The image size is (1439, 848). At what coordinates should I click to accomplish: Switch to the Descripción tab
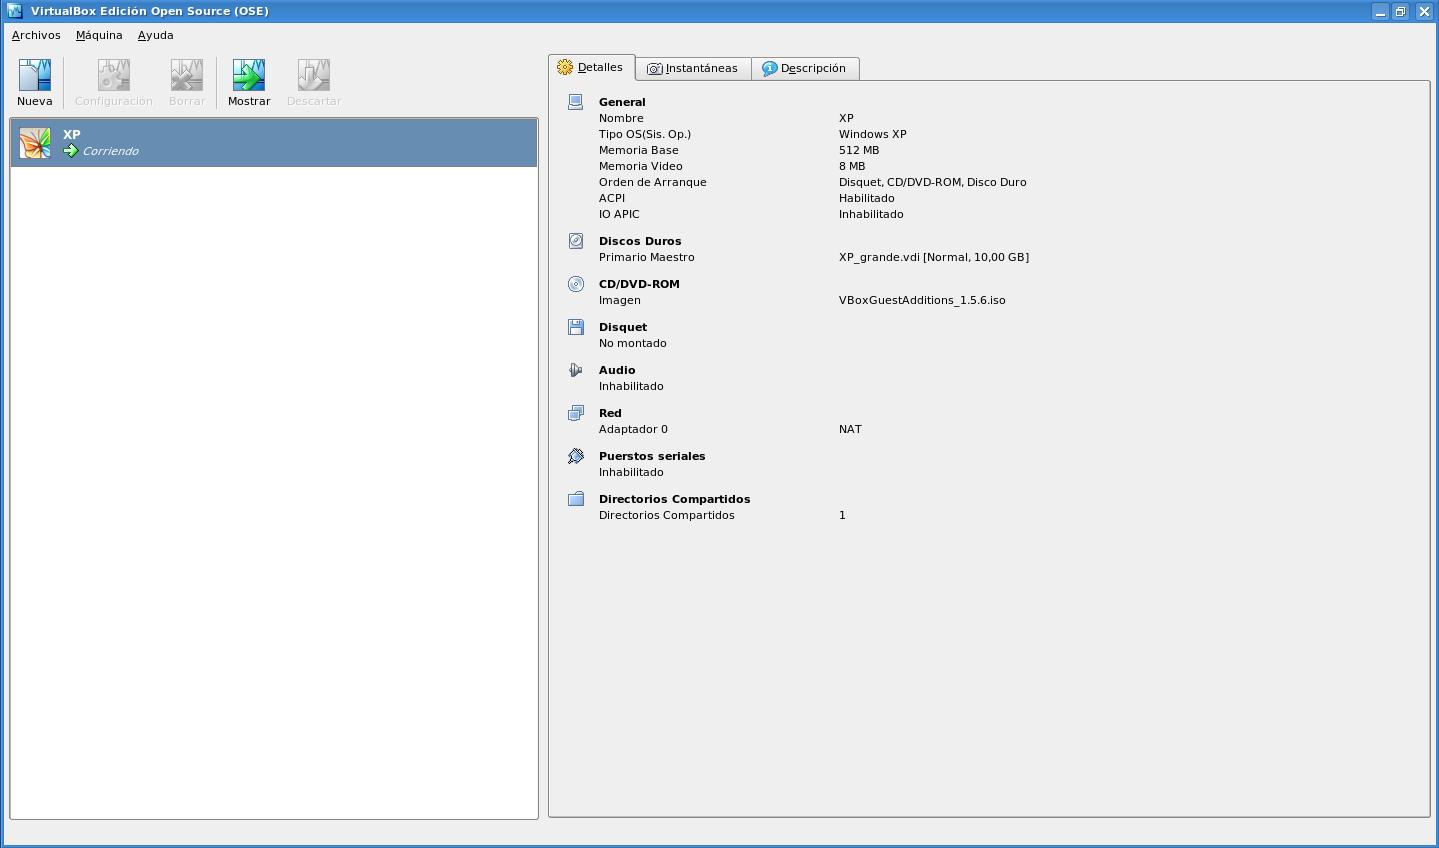pos(805,68)
